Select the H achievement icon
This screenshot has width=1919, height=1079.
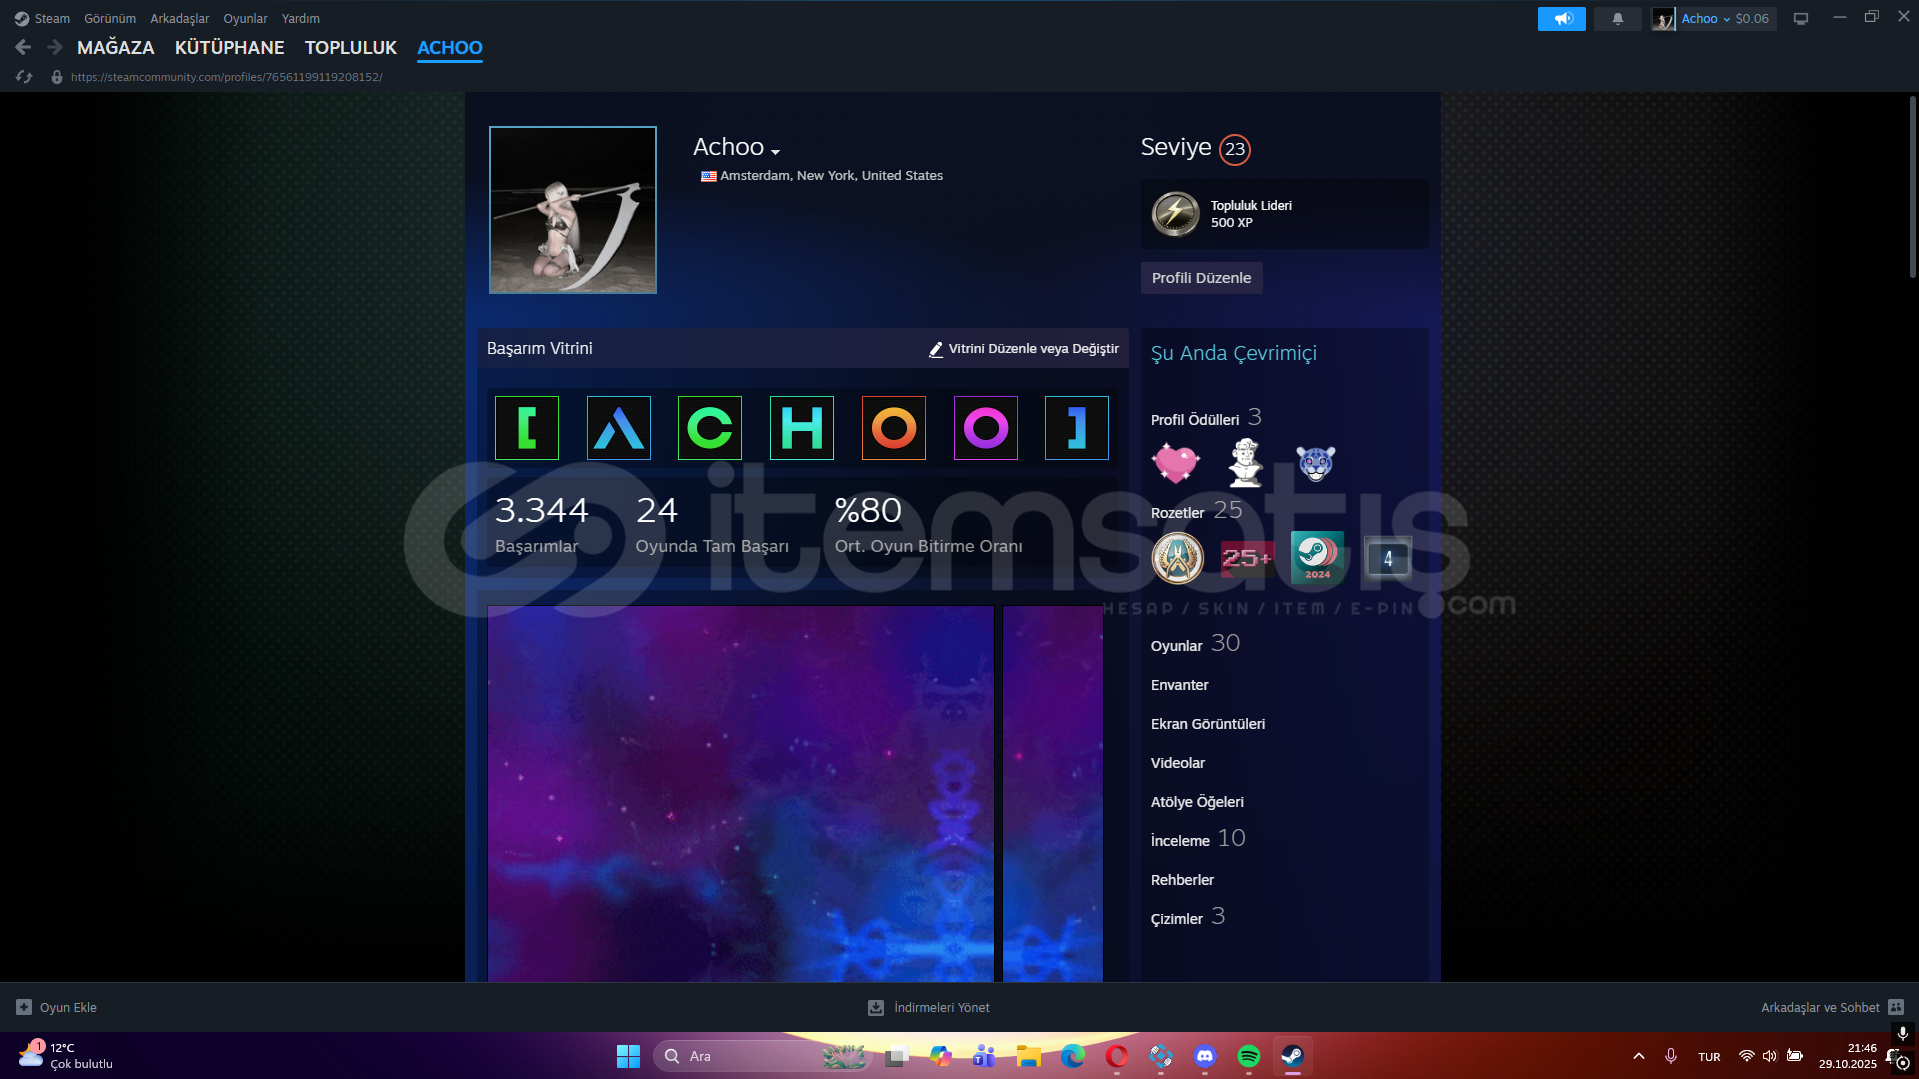[x=802, y=428]
